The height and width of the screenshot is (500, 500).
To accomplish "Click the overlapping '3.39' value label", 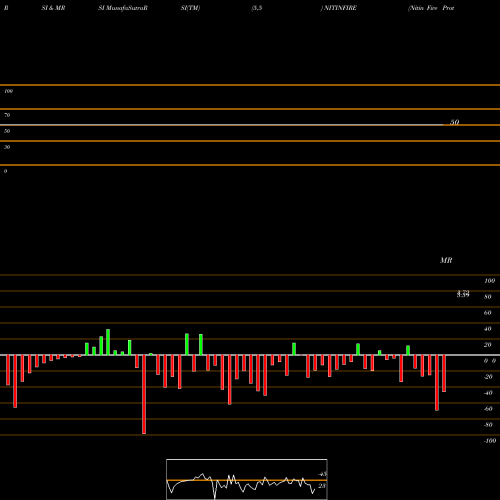I will [x=463, y=294].
